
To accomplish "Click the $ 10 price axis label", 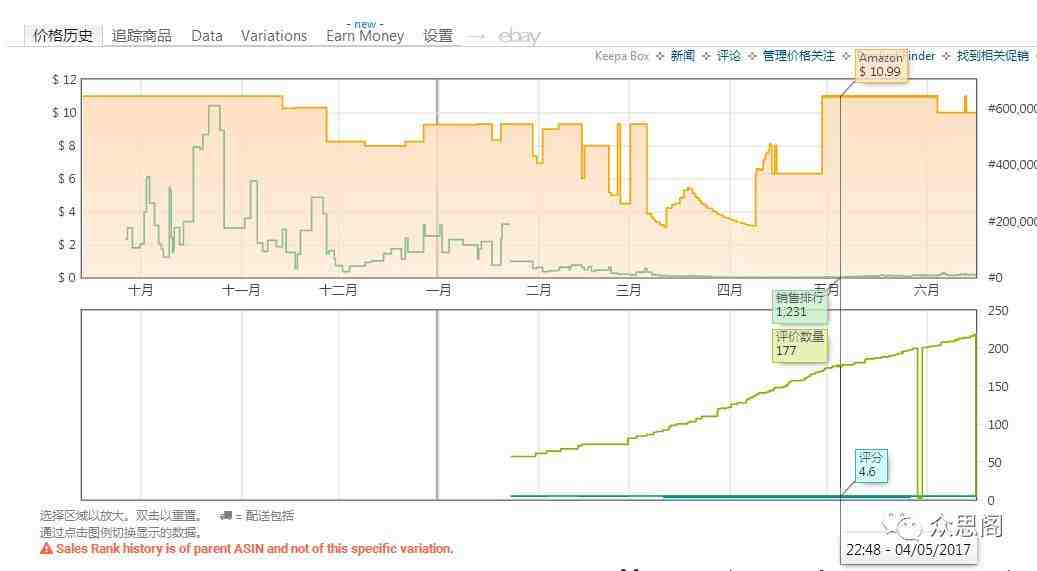I will point(65,112).
